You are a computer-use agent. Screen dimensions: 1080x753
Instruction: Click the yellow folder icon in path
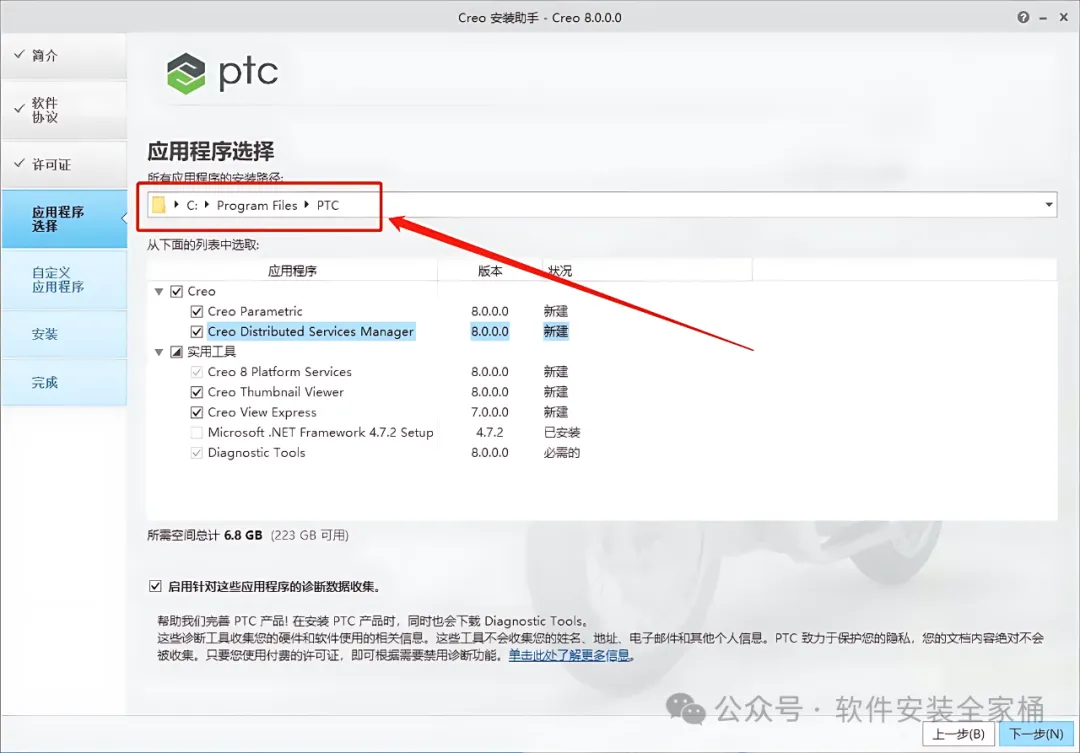159,205
